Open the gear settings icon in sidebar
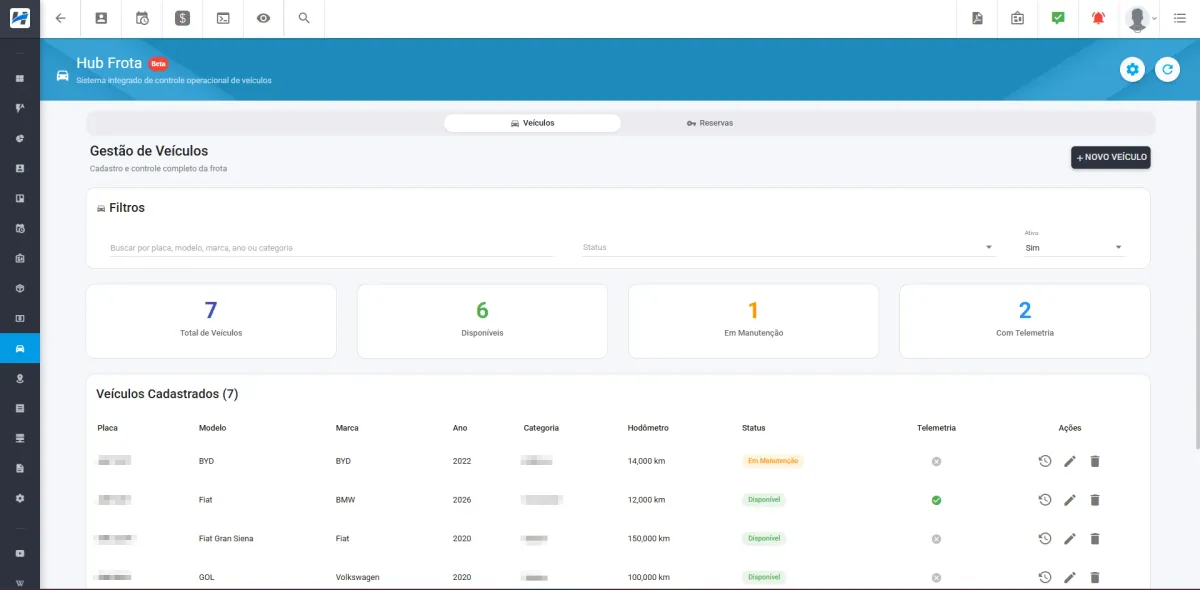This screenshot has height=590, width=1200. tap(20, 498)
